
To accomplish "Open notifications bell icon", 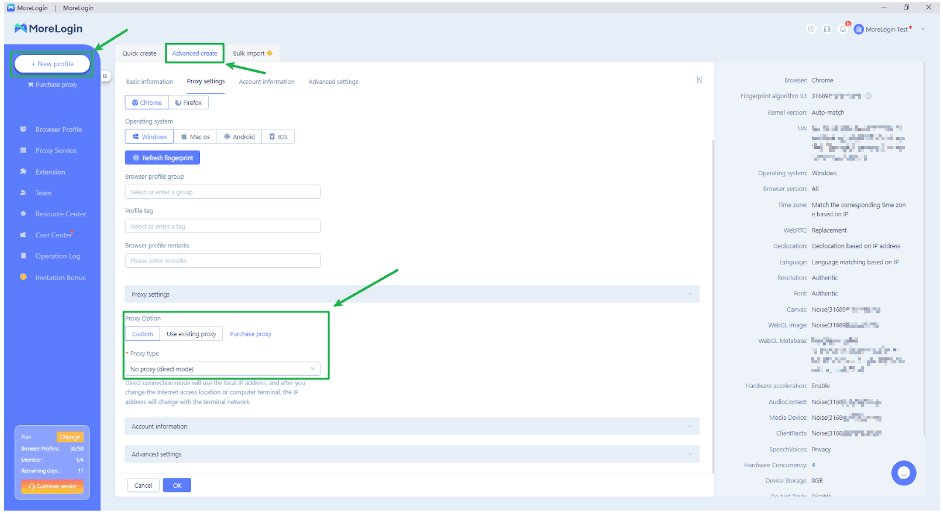I will click(x=843, y=29).
